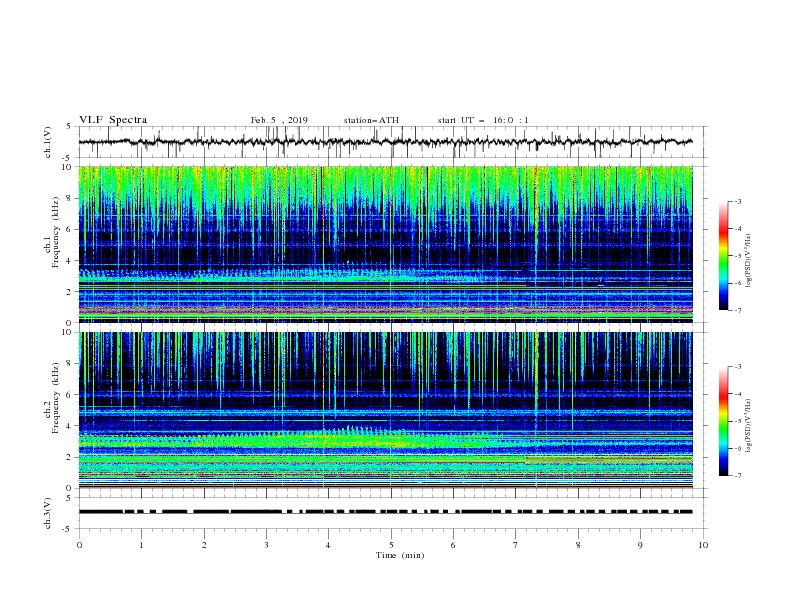Click the "-7" tick on ch.2 colorbar

coord(737,475)
